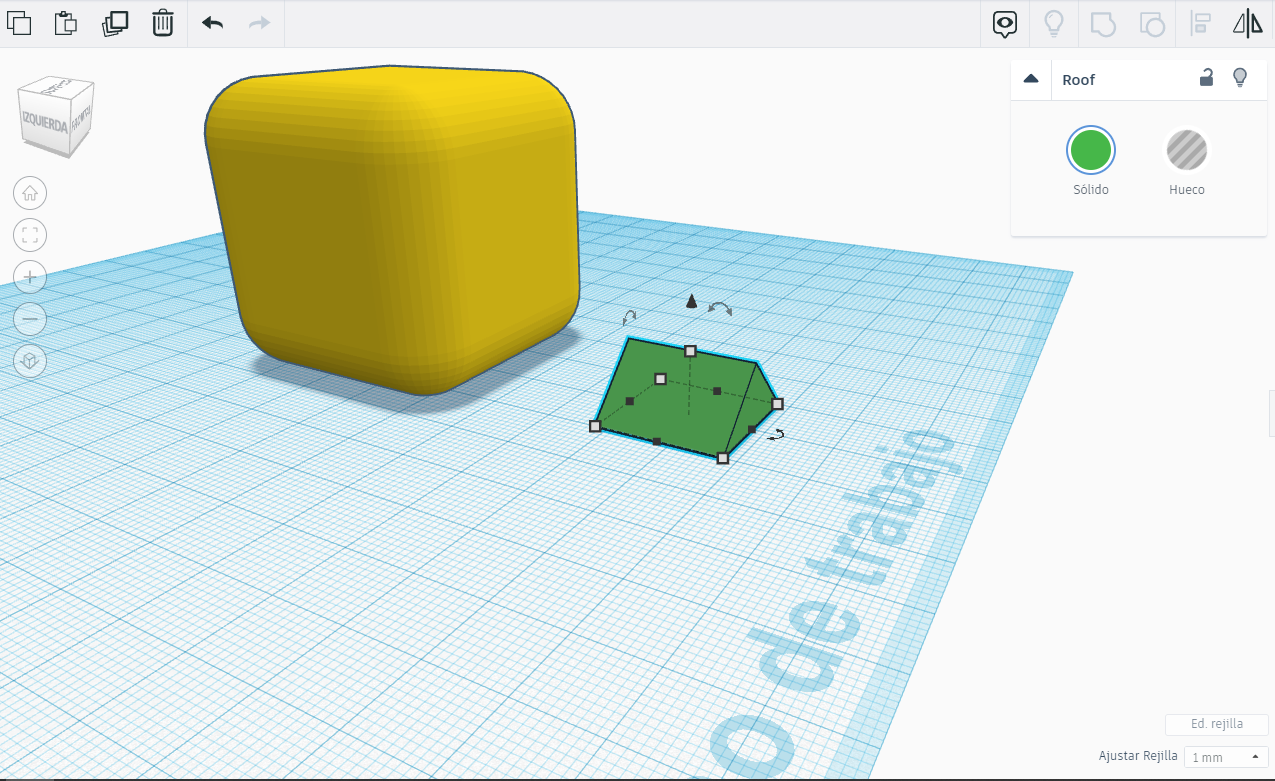Click the Ed. rejilla button
Screen dimensions: 1275x781
[x=1217, y=724]
